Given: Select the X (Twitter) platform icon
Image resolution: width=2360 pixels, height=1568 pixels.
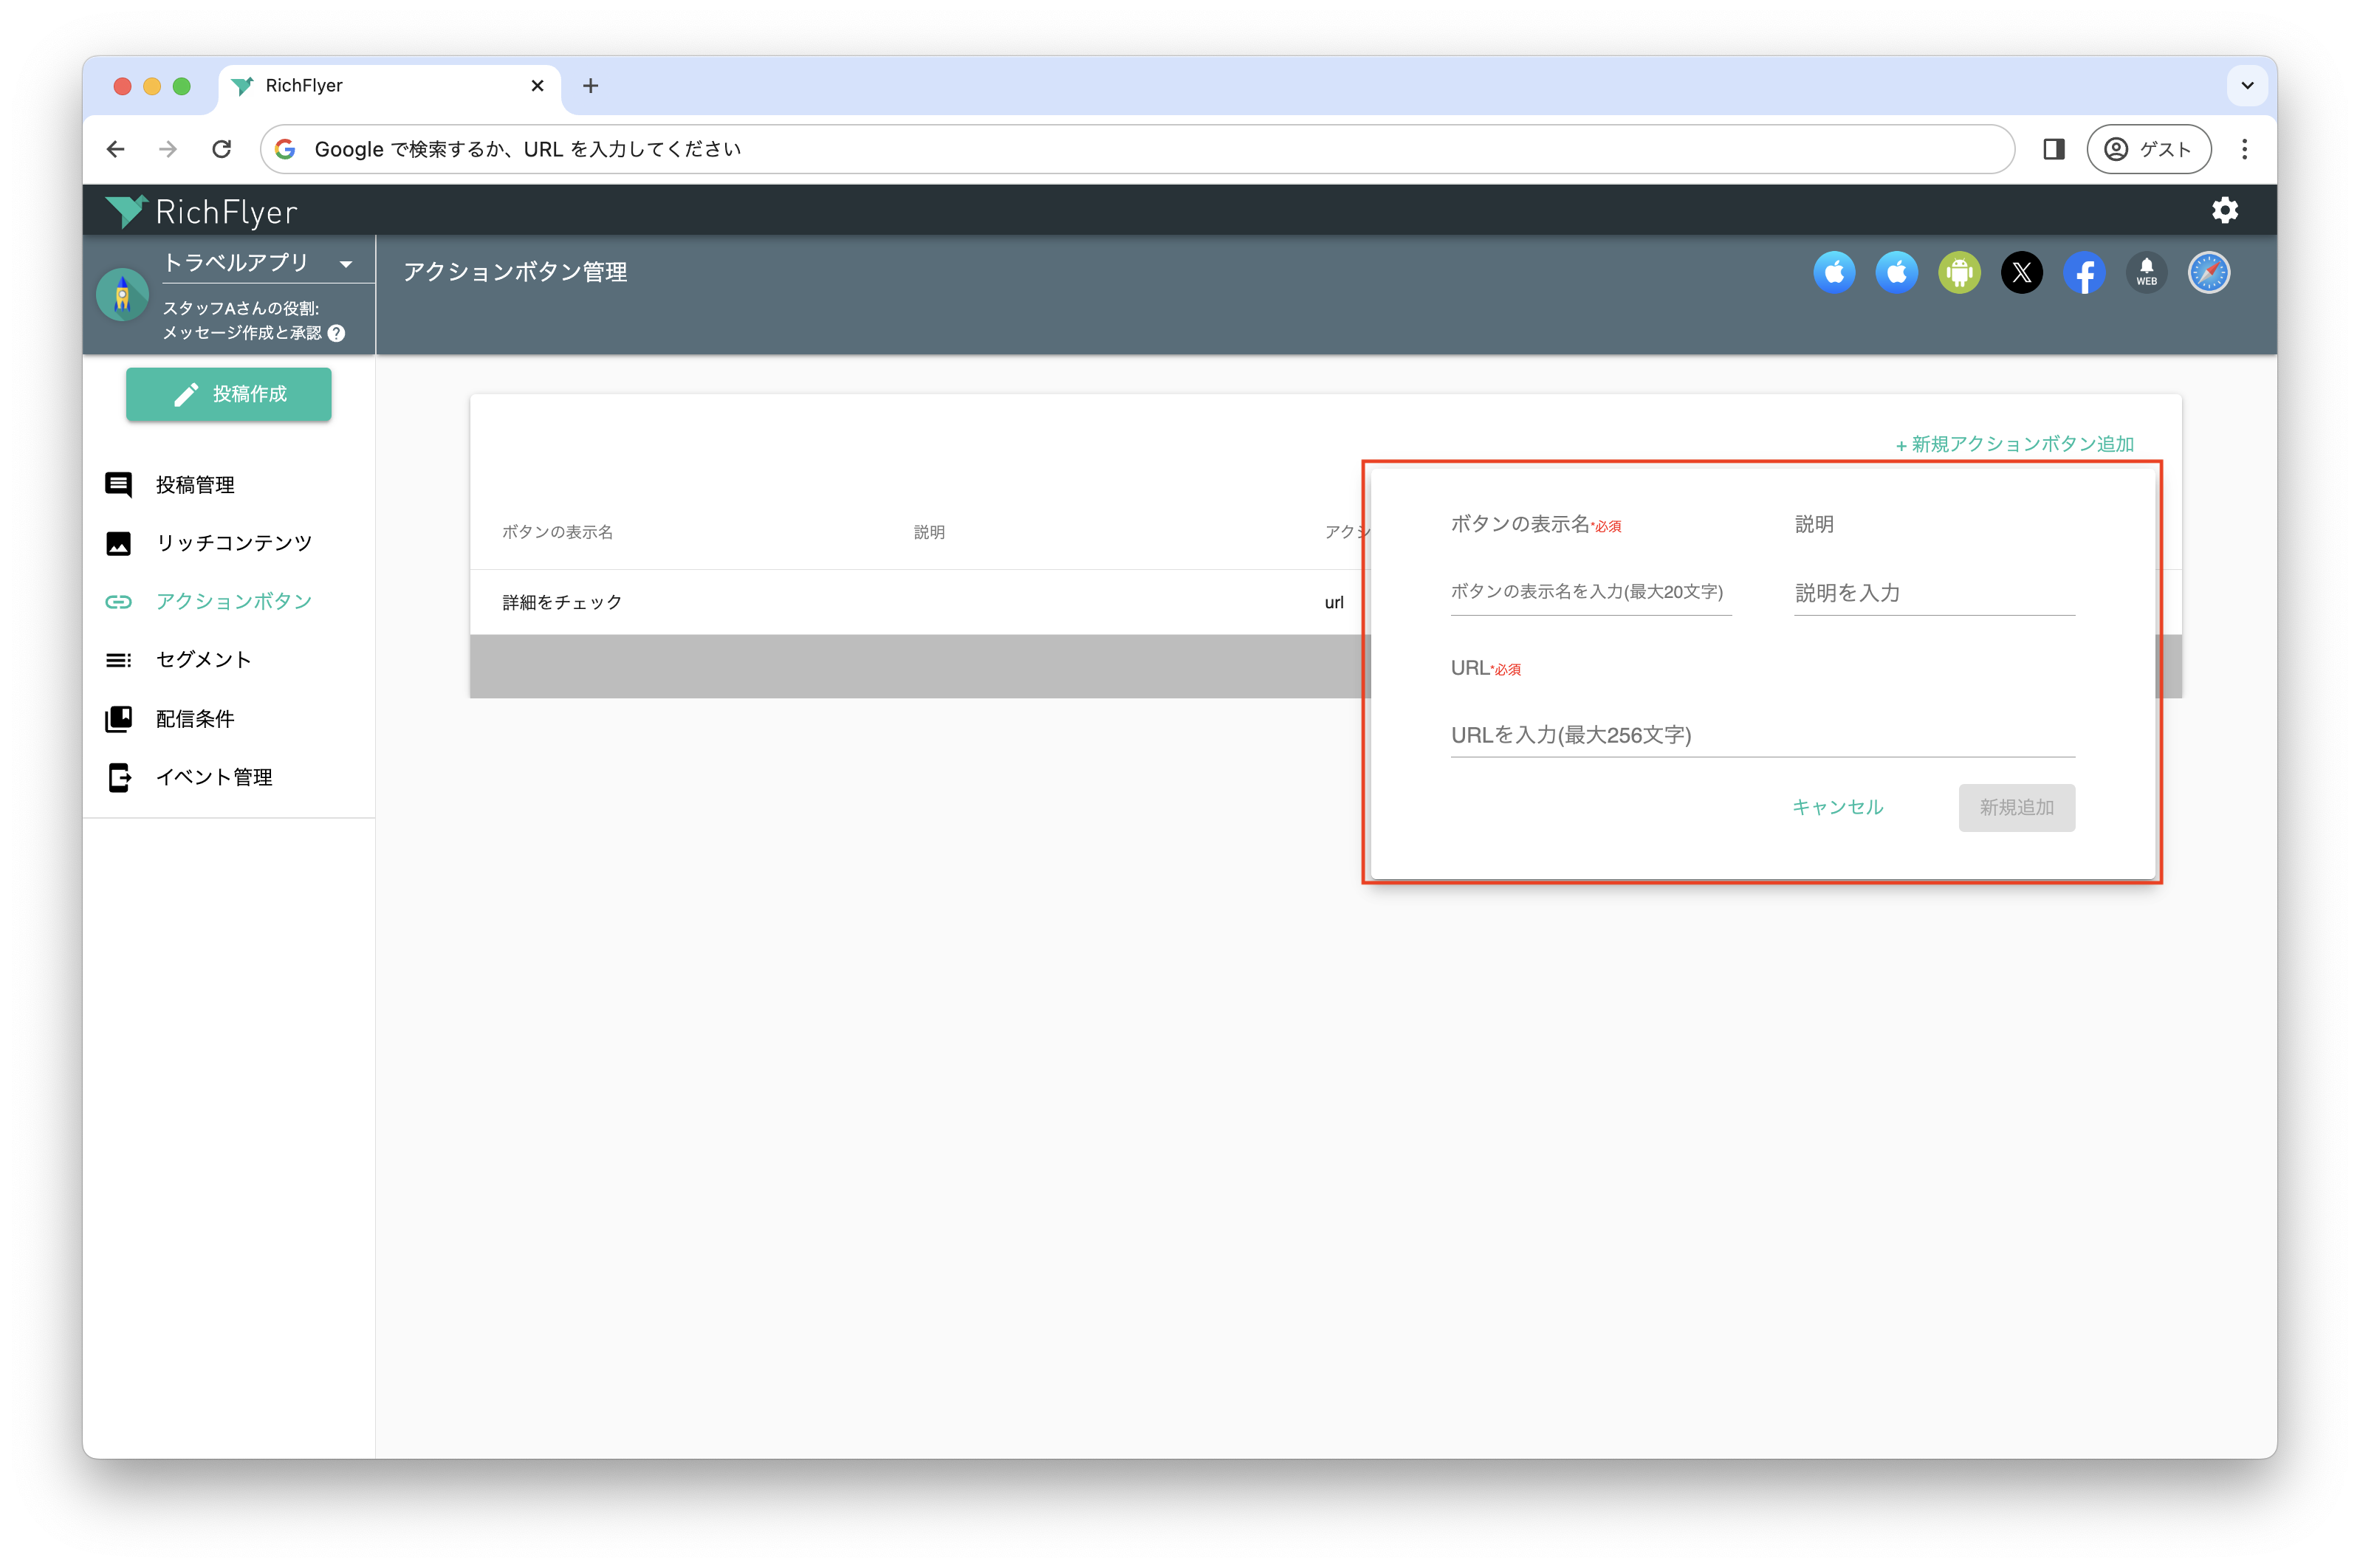Looking at the screenshot, I should pos(2021,272).
